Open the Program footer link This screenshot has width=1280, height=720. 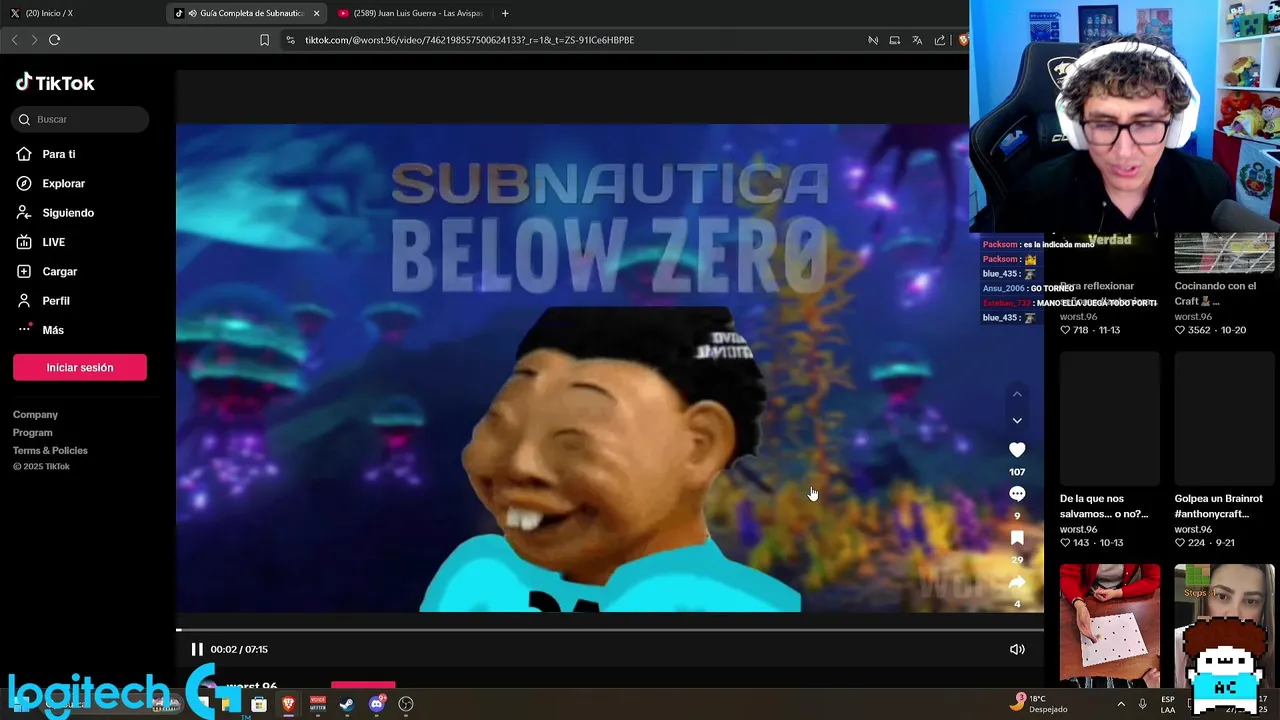pyautogui.click(x=33, y=432)
